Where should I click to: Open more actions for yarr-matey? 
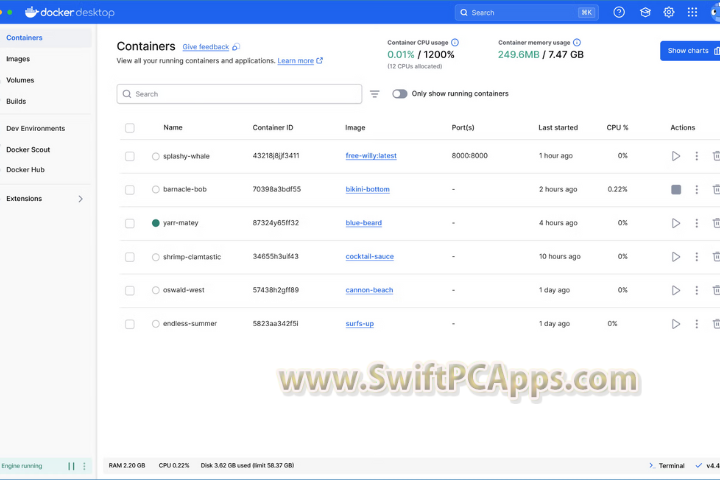click(697, 223)
